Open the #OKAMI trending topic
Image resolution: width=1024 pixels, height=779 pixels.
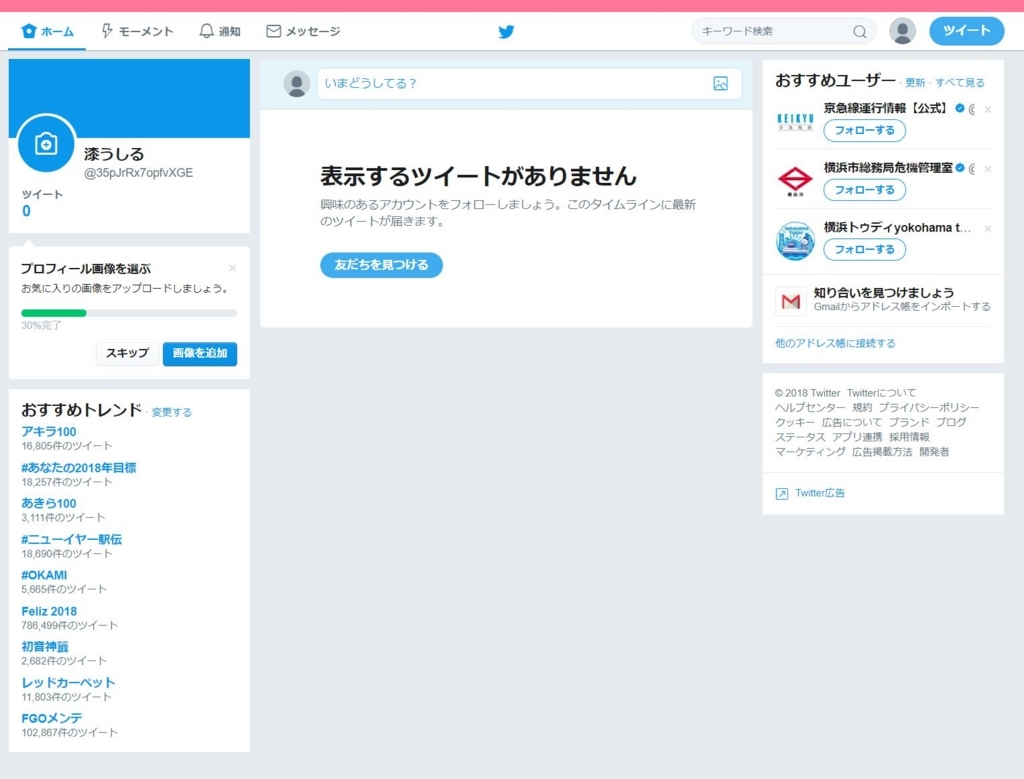[x=44, y=575]
